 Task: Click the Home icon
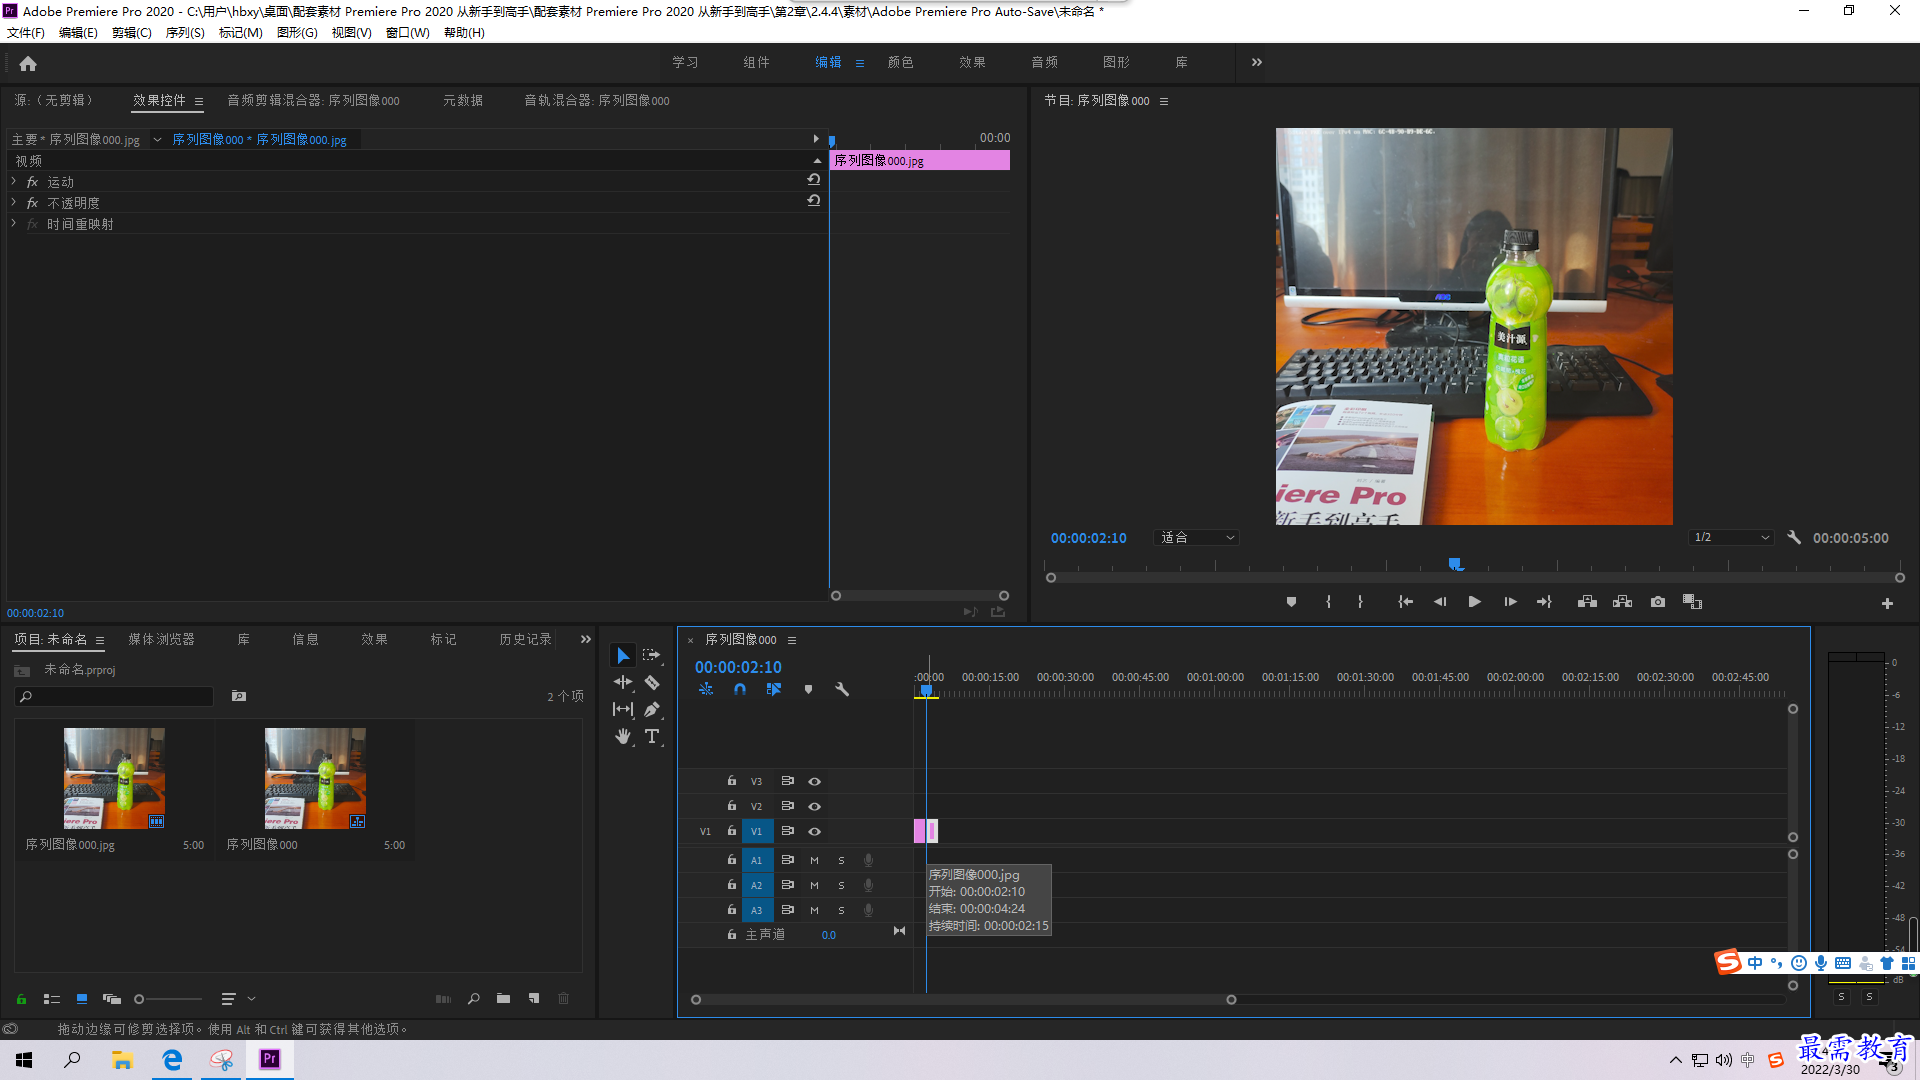coord(28,63)
